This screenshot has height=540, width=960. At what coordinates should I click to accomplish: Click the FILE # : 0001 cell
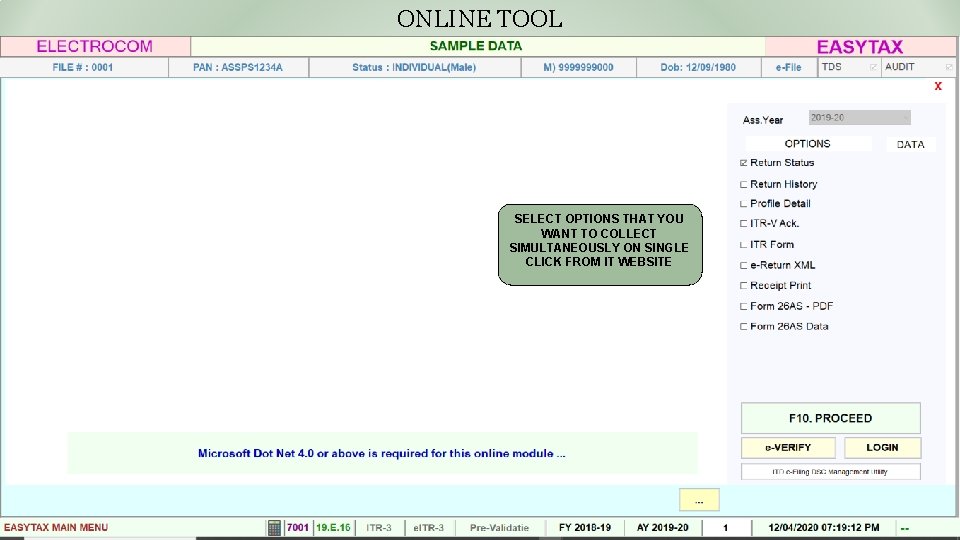[83, 67]
